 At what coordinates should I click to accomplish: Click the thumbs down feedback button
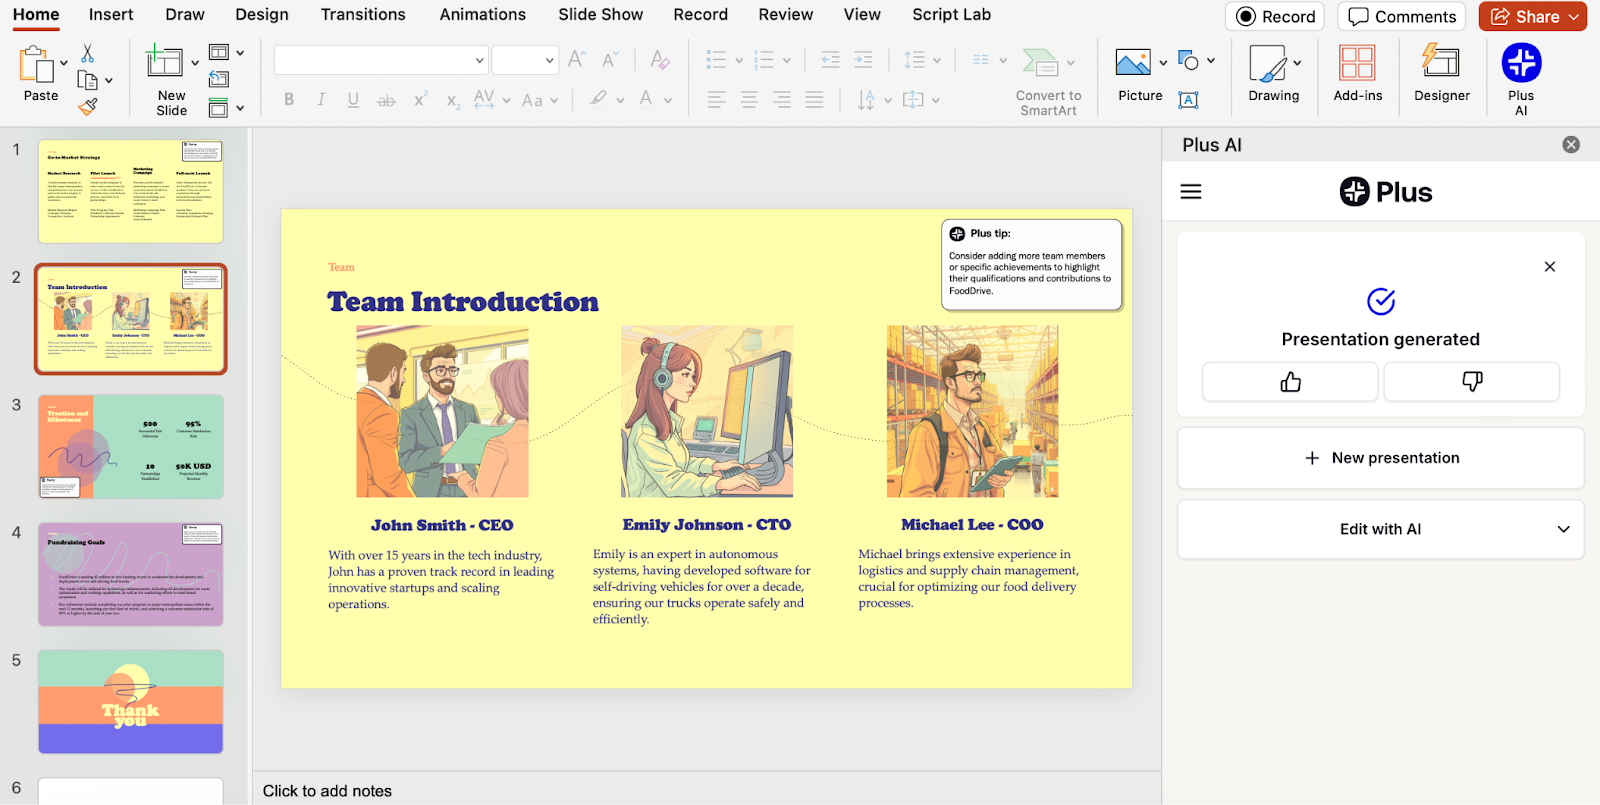pyautogui.click(x=1471, y=382)
